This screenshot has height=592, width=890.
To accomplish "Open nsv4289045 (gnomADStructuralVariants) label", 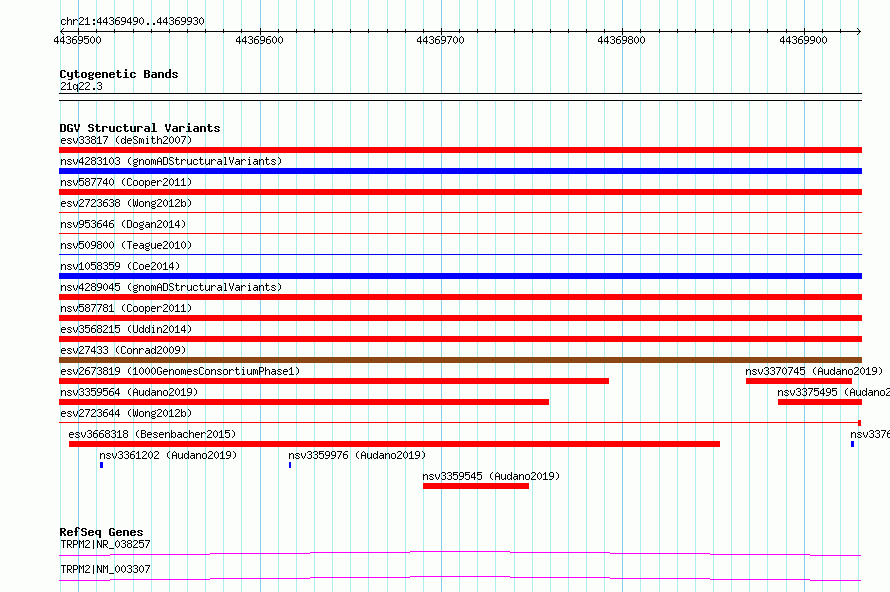I will pos(171,287).
